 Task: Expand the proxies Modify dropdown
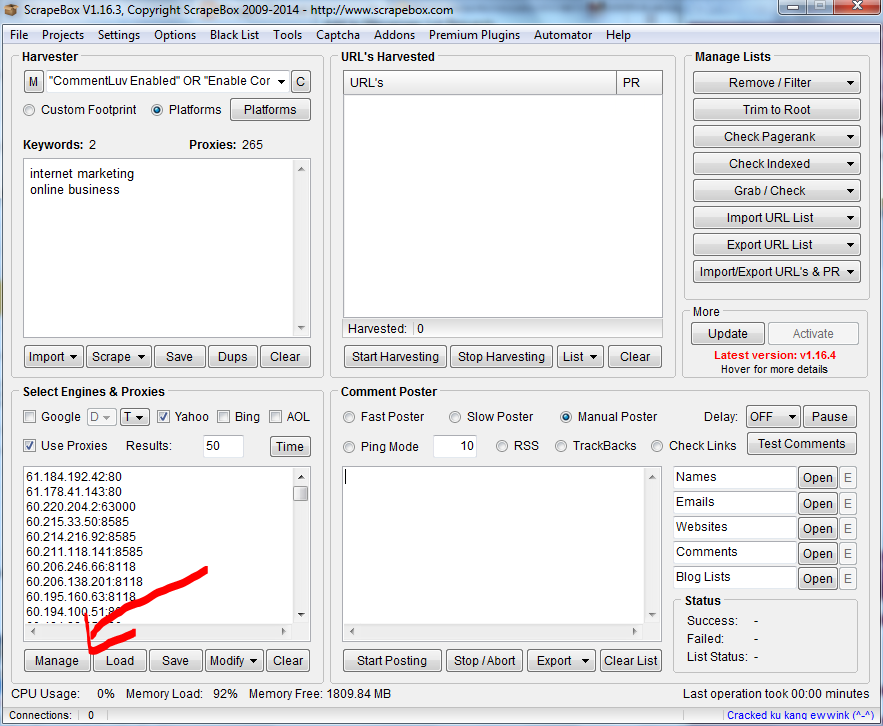(x=233, y=661)
